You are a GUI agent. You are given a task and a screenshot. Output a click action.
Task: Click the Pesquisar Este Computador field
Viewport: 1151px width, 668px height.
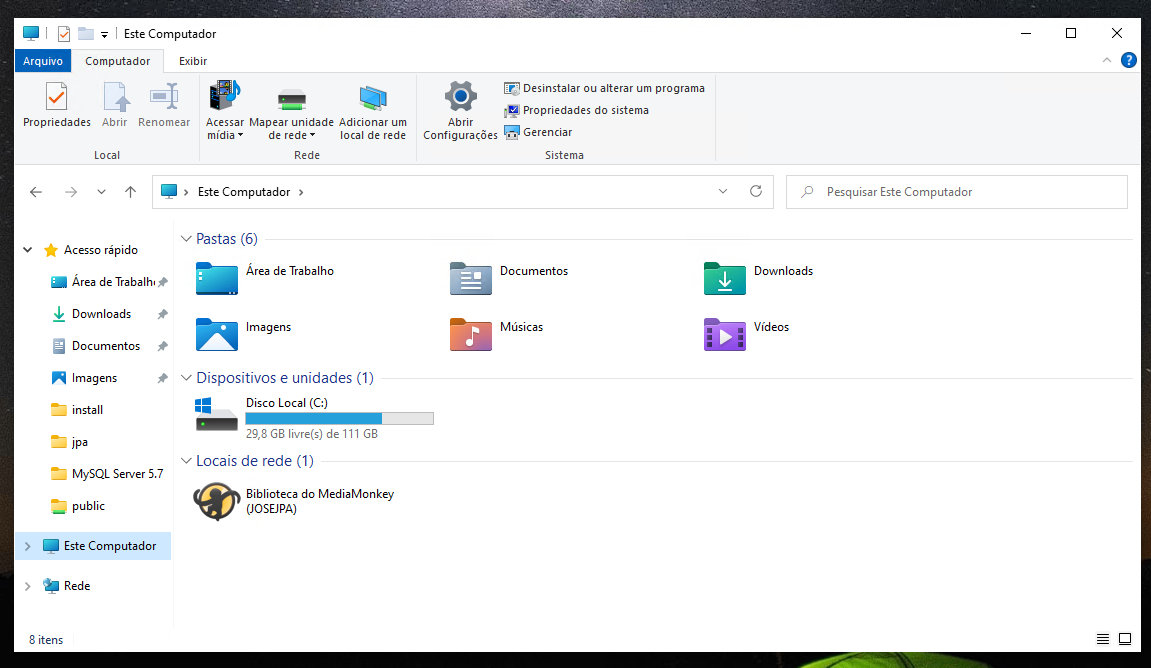[956, 192]
